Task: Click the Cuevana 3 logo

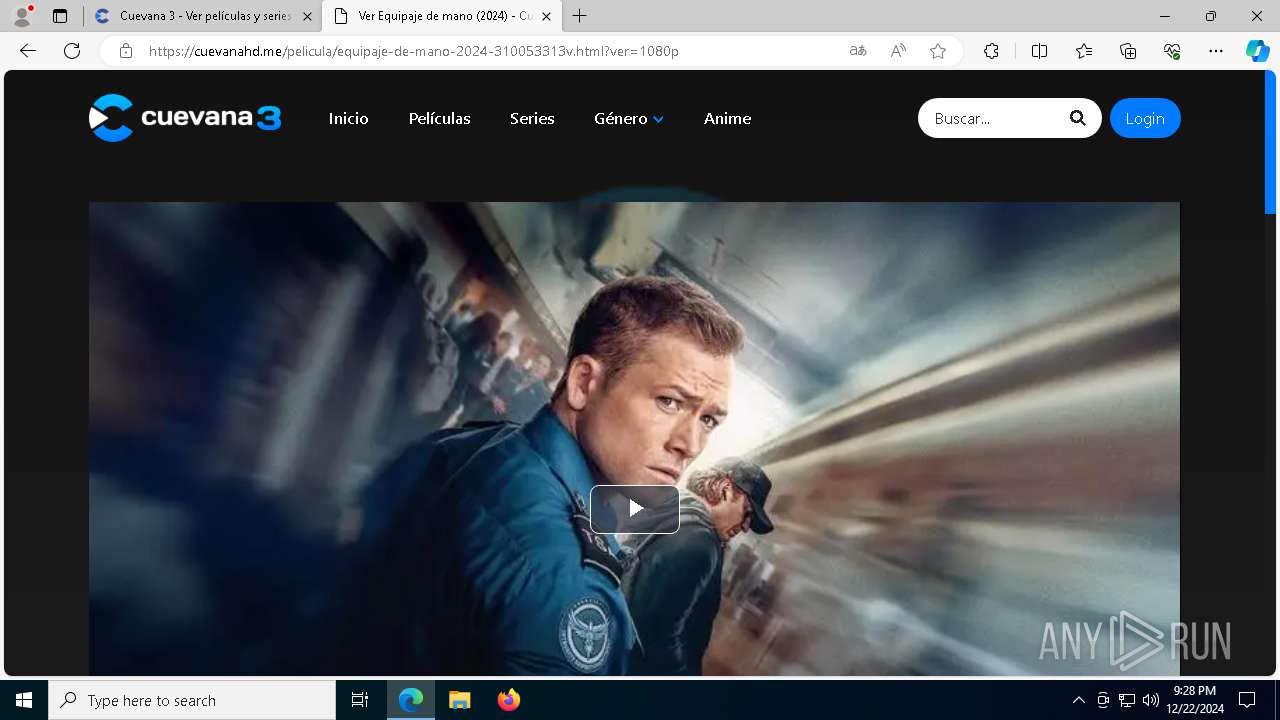Action: [x=185, y=118]
